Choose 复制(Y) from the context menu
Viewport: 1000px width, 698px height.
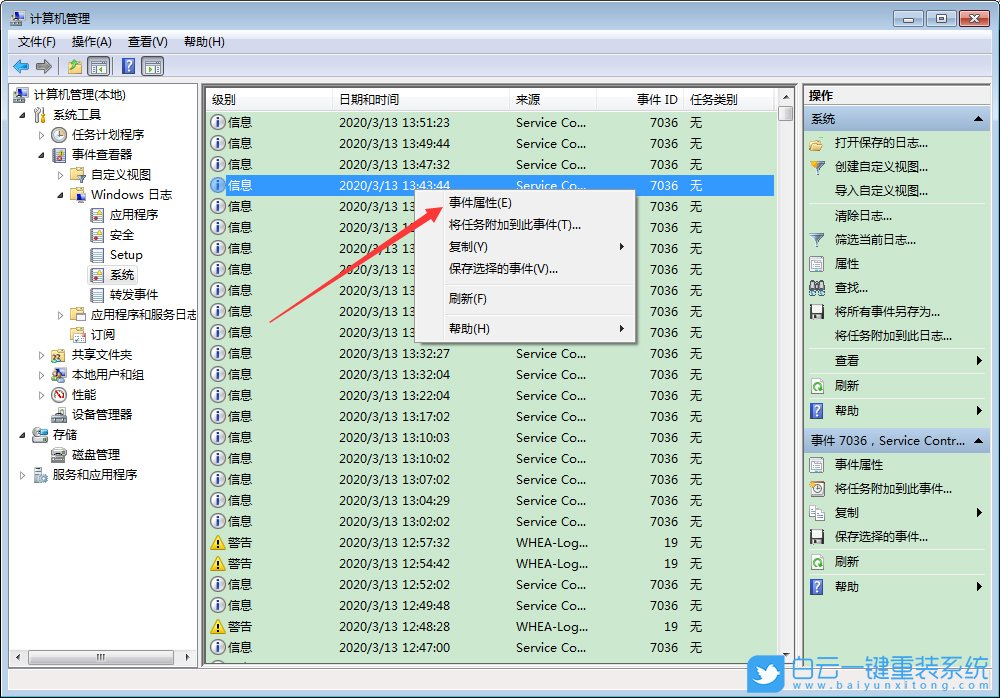[470, 245]
